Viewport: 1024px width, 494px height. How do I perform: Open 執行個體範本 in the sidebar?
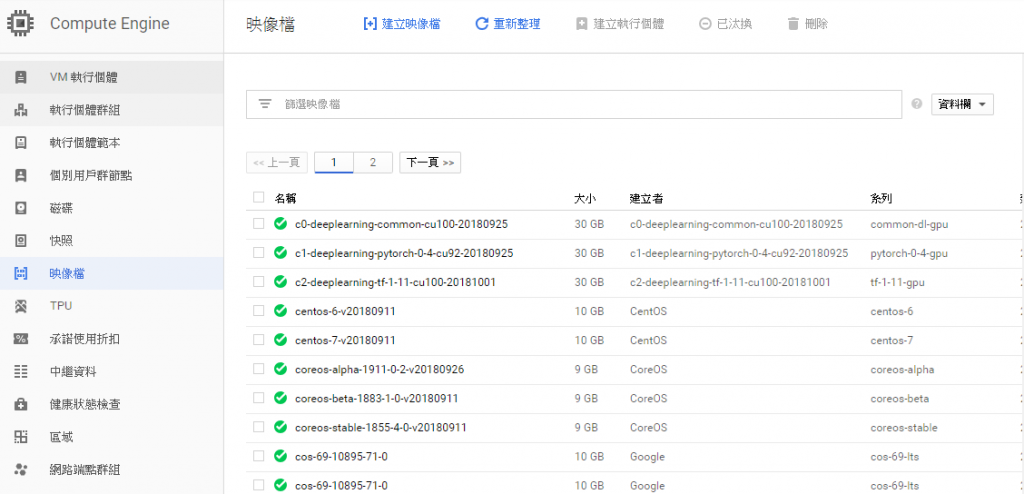pyautogui.click(x=111, y=142)
